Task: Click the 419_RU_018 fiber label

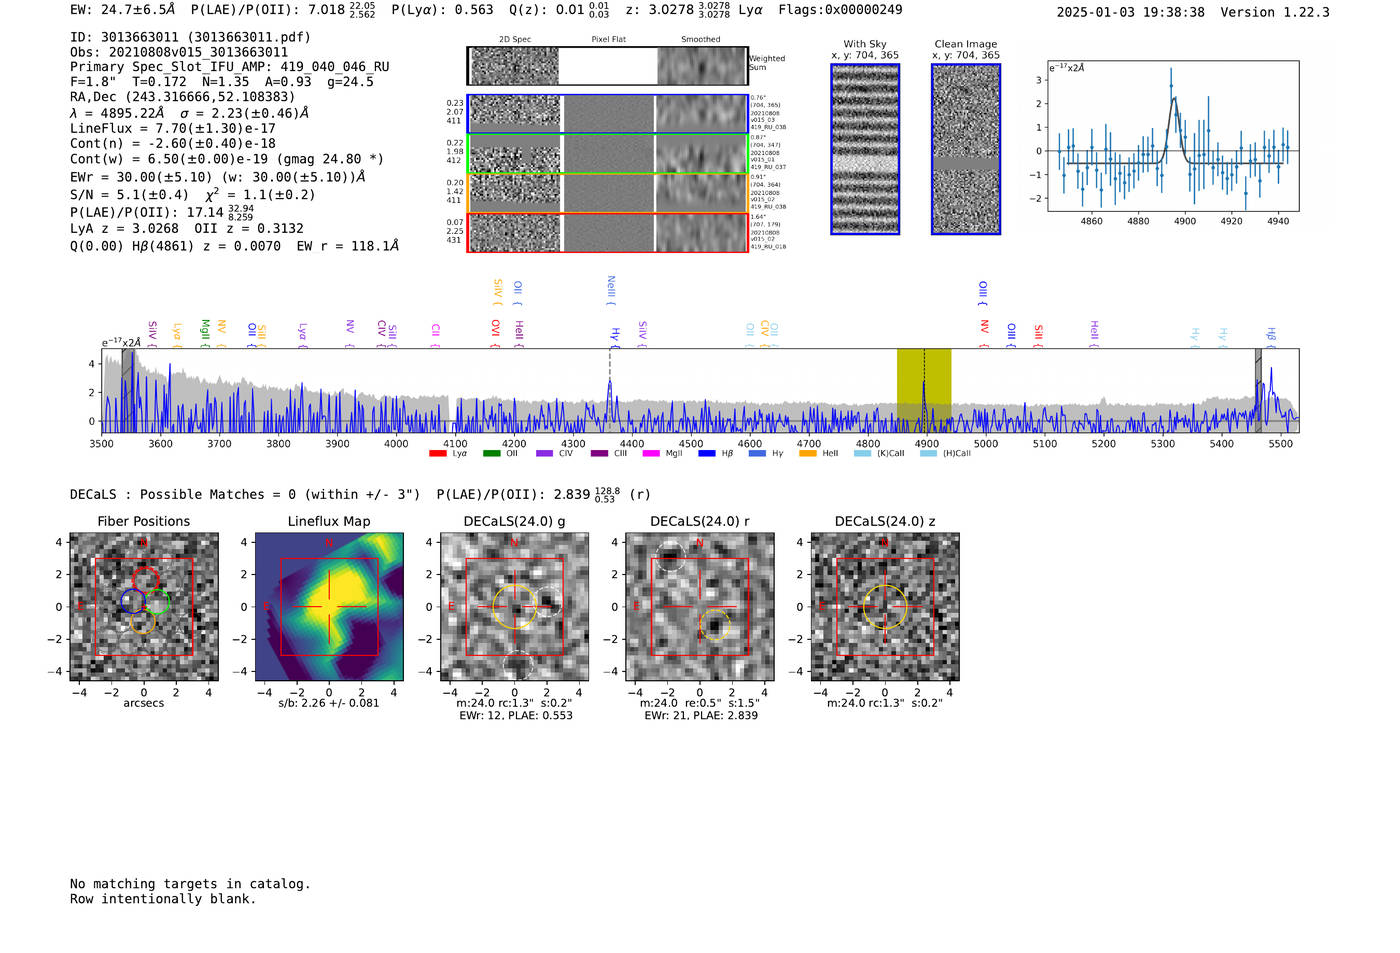Action: [768, 246]
